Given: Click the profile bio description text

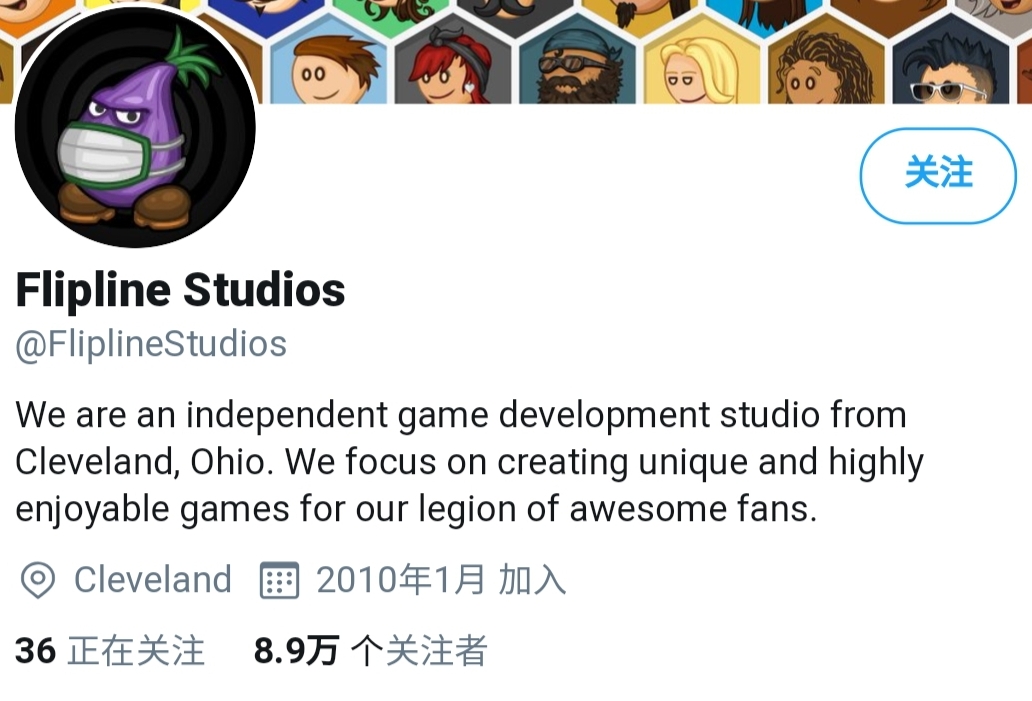Looking at the screenshot, I should 469,462.
